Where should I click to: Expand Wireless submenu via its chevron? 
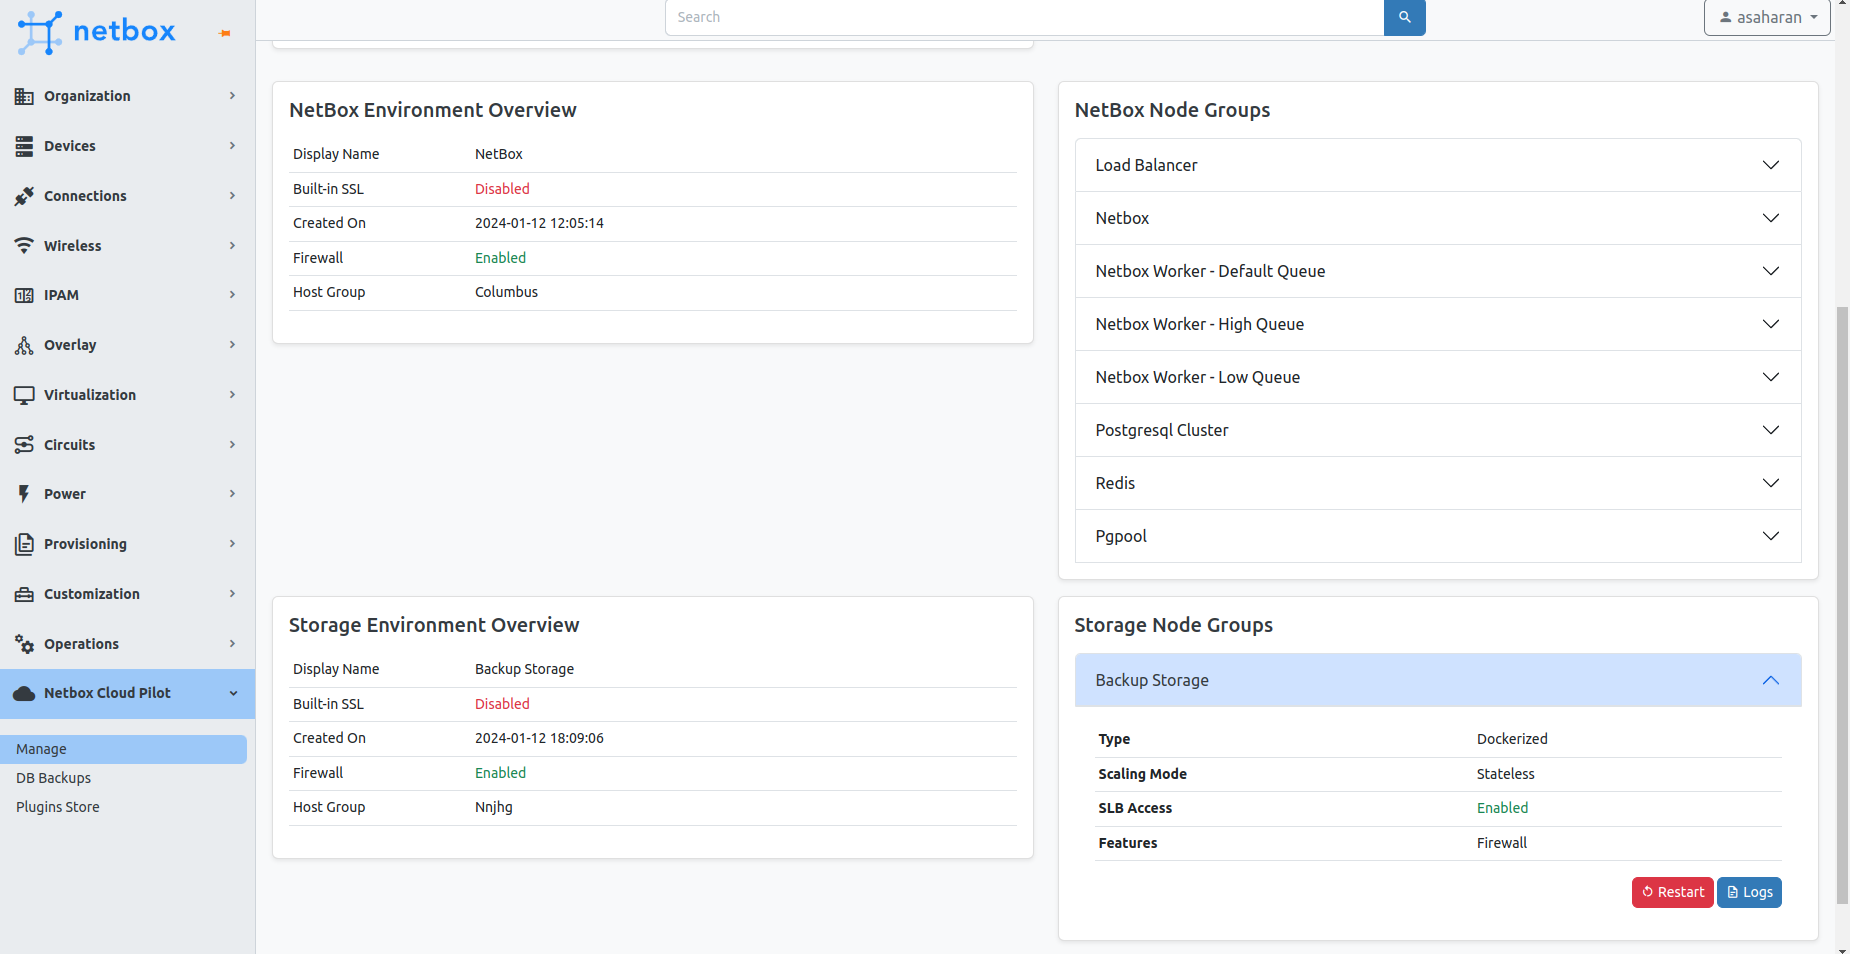pyautogui.click(x=232, y=246)
